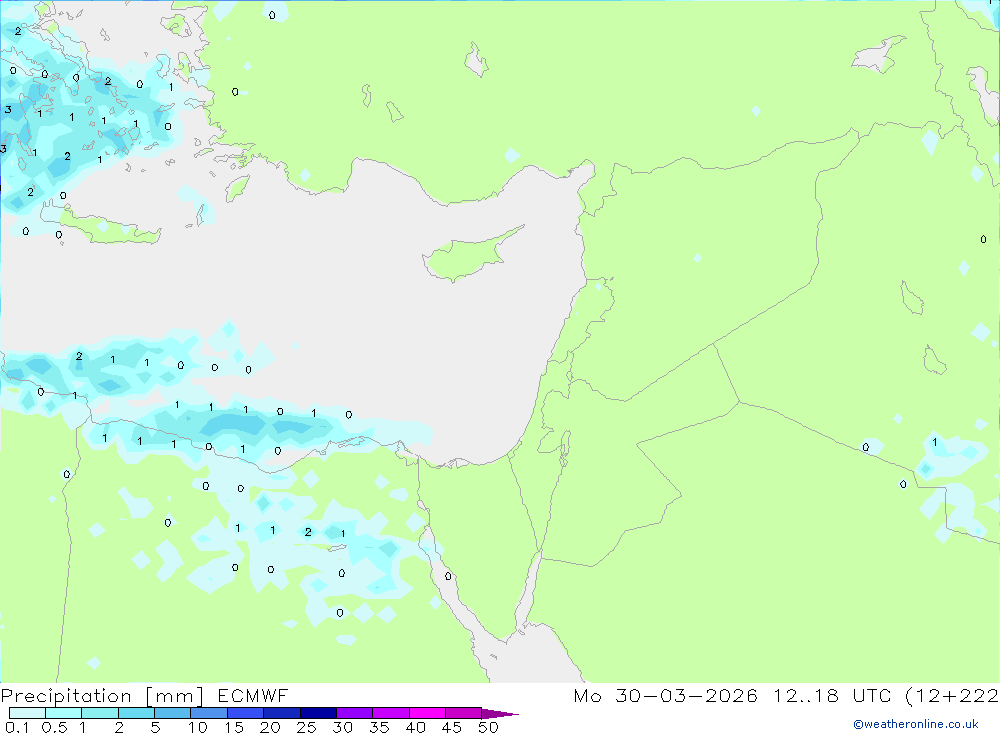The height and width of the screenshot is (733, 1000).
Task: Click the above-50 arrow tip of legend
Action: click(499, 714)
